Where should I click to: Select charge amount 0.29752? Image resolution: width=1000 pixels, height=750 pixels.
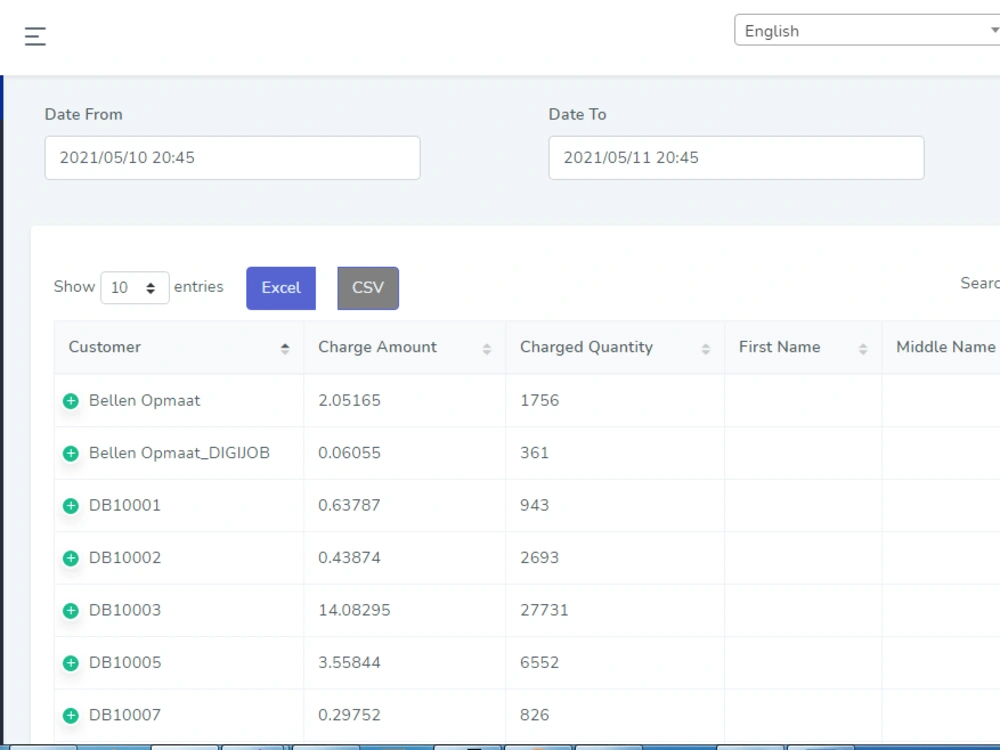click(x=349, y=714)
